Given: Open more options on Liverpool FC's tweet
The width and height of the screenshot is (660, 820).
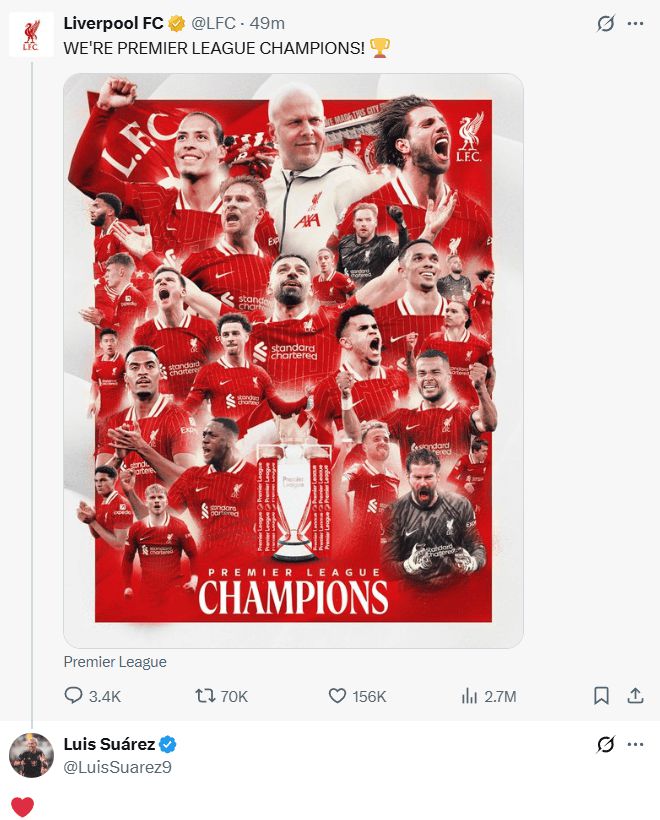Looking at the screenshot, I should click(x=635, y=24).
